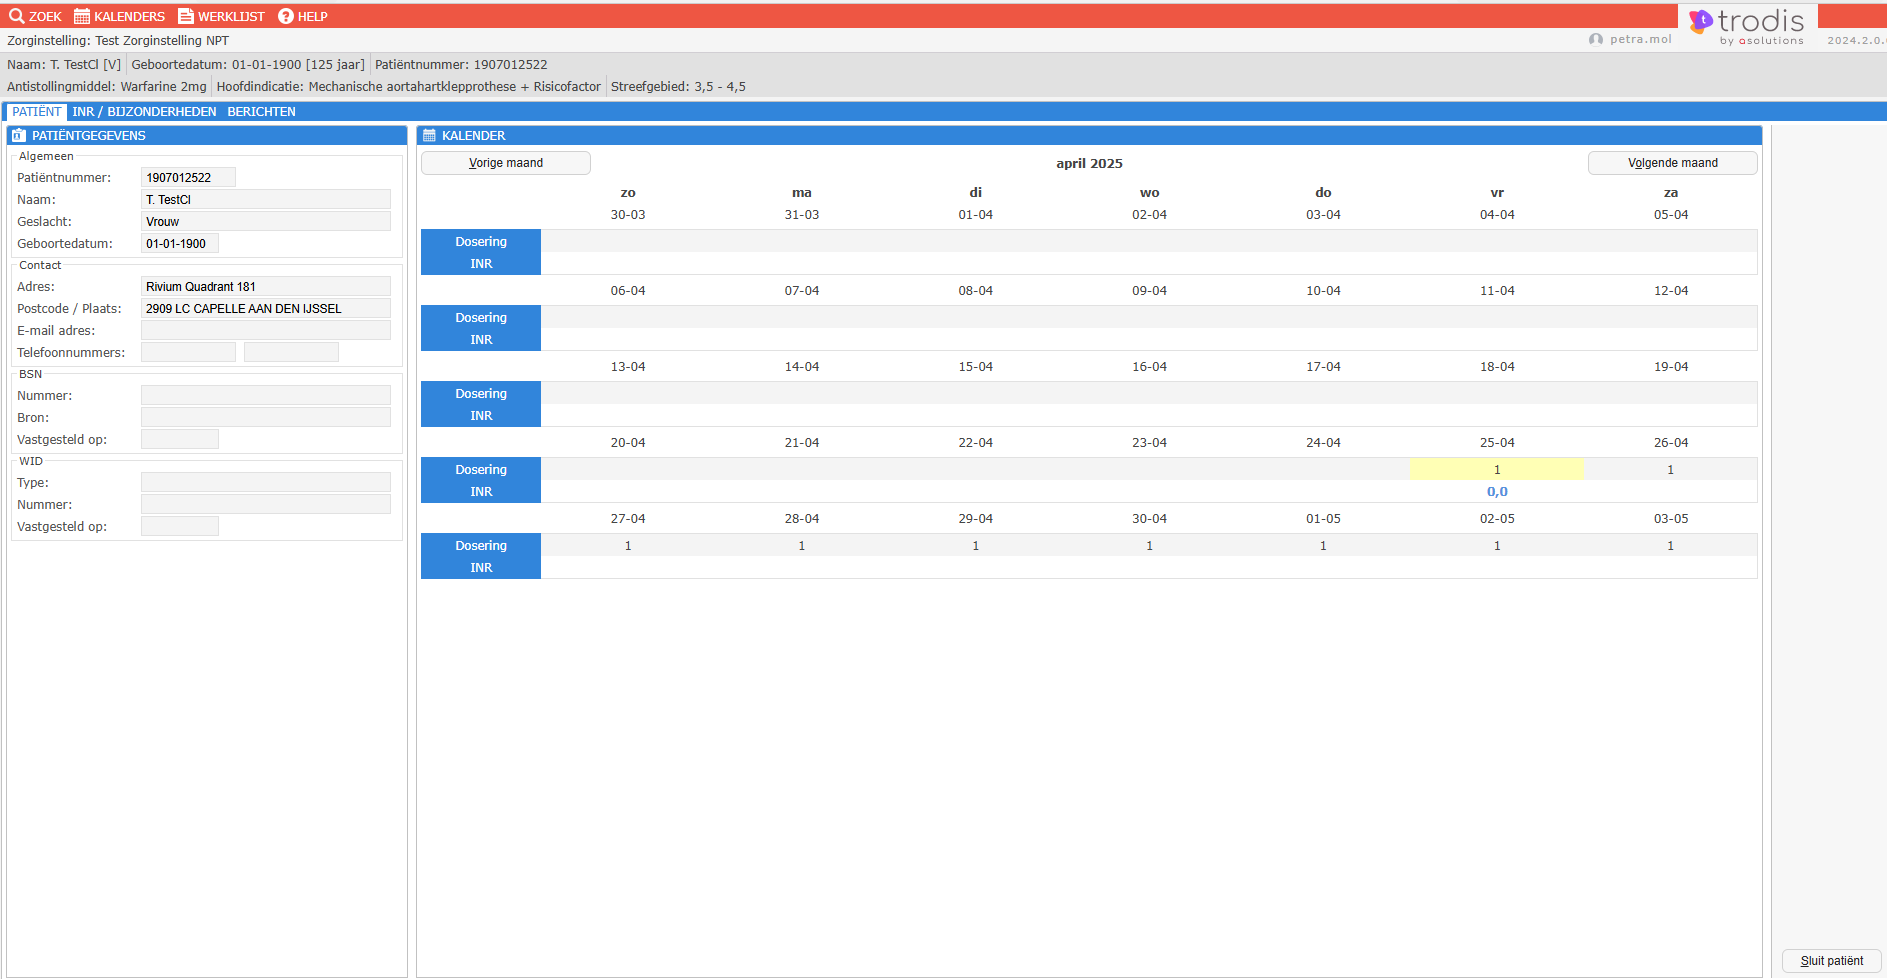Go to Vorige maand
Screen dimensions: 1887x979
coord(506,163)
